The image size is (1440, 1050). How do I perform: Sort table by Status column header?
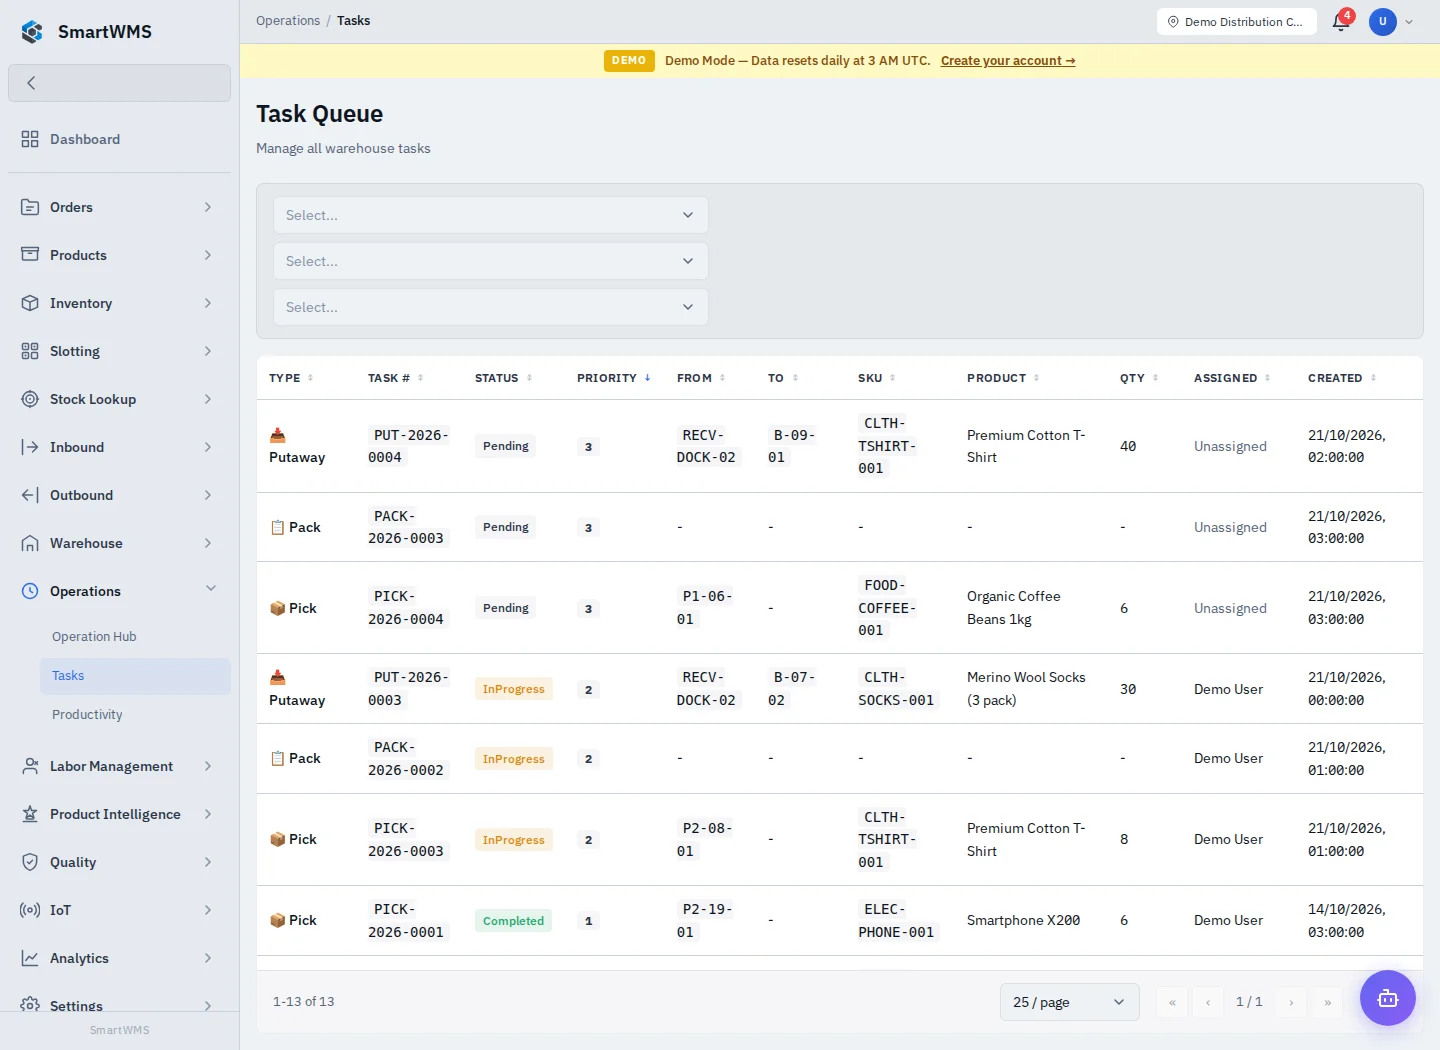(x=503, y=378)
